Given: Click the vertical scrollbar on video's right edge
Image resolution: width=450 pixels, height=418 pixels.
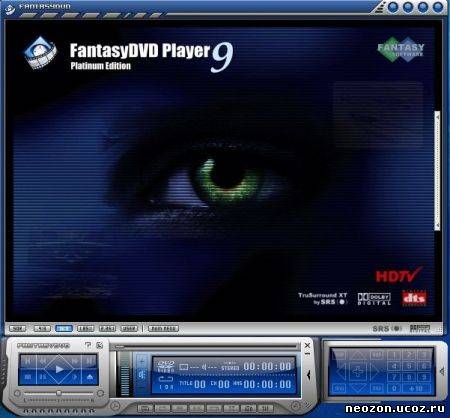Looking at the screenshot, I should pos(437,171).
